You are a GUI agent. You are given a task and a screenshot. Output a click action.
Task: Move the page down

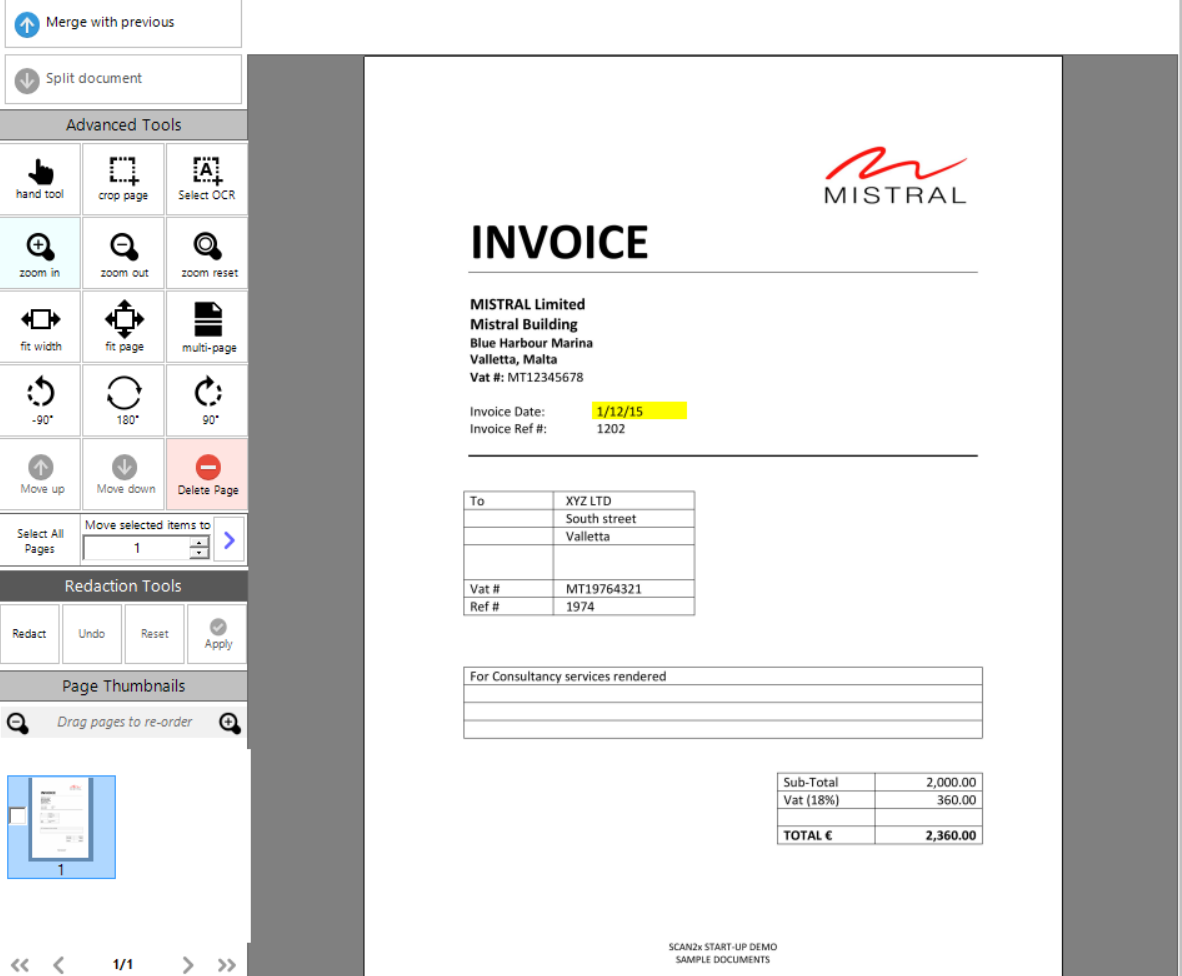tap(123, 474)
